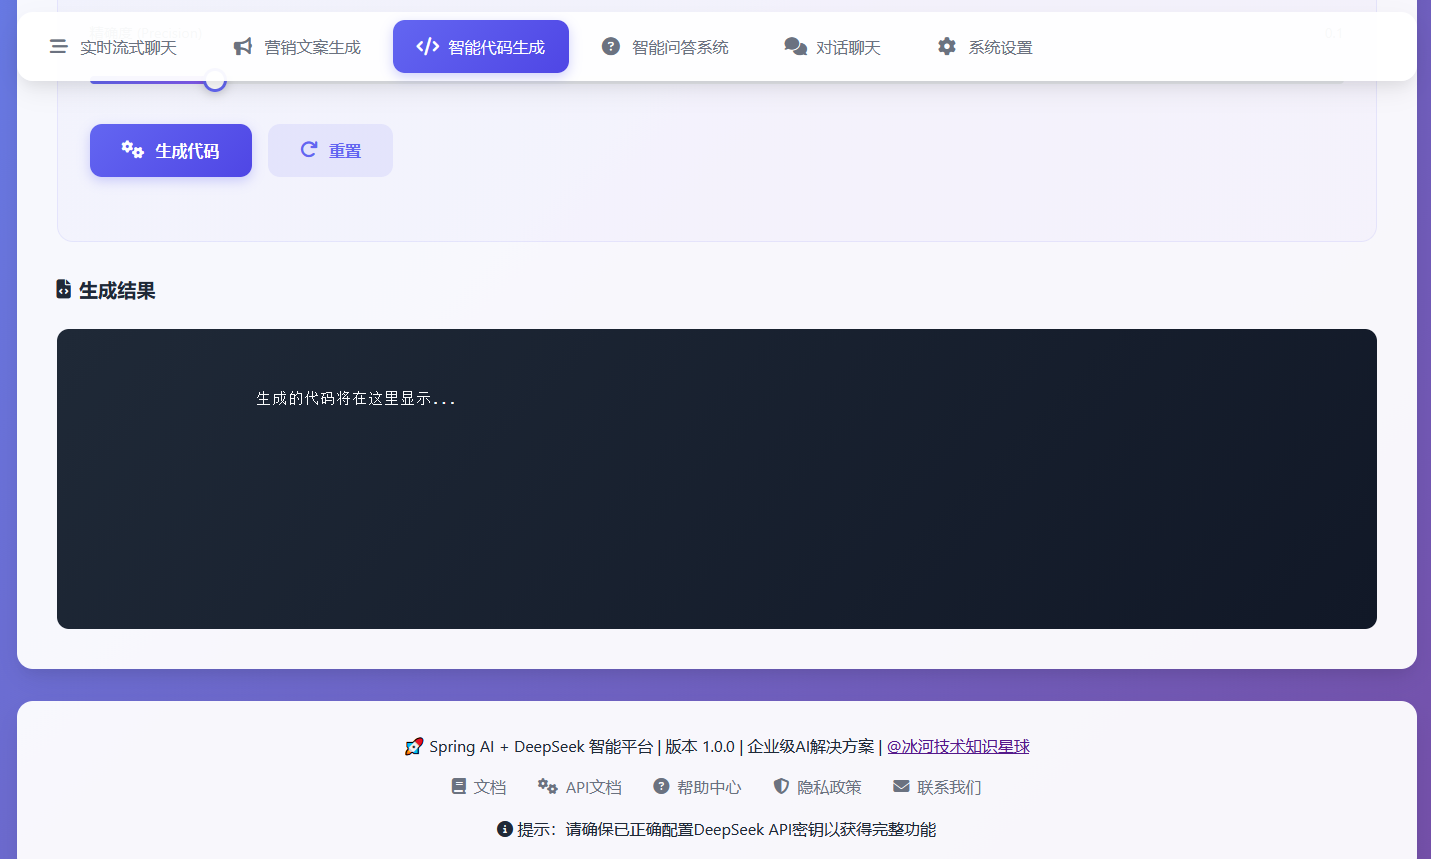Click the chat bubbles icon for 对话聊天

point(795,47)
